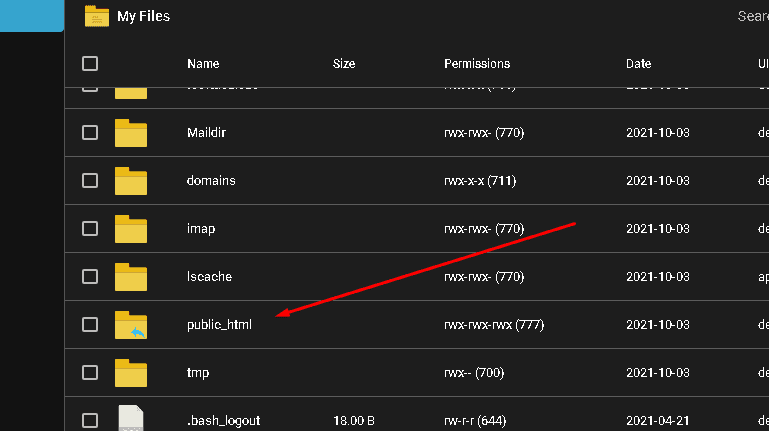Image resolution: width=769 pixels, height=431 pixels.
Task: Click the imap folder icon
Action: [130, 229]
